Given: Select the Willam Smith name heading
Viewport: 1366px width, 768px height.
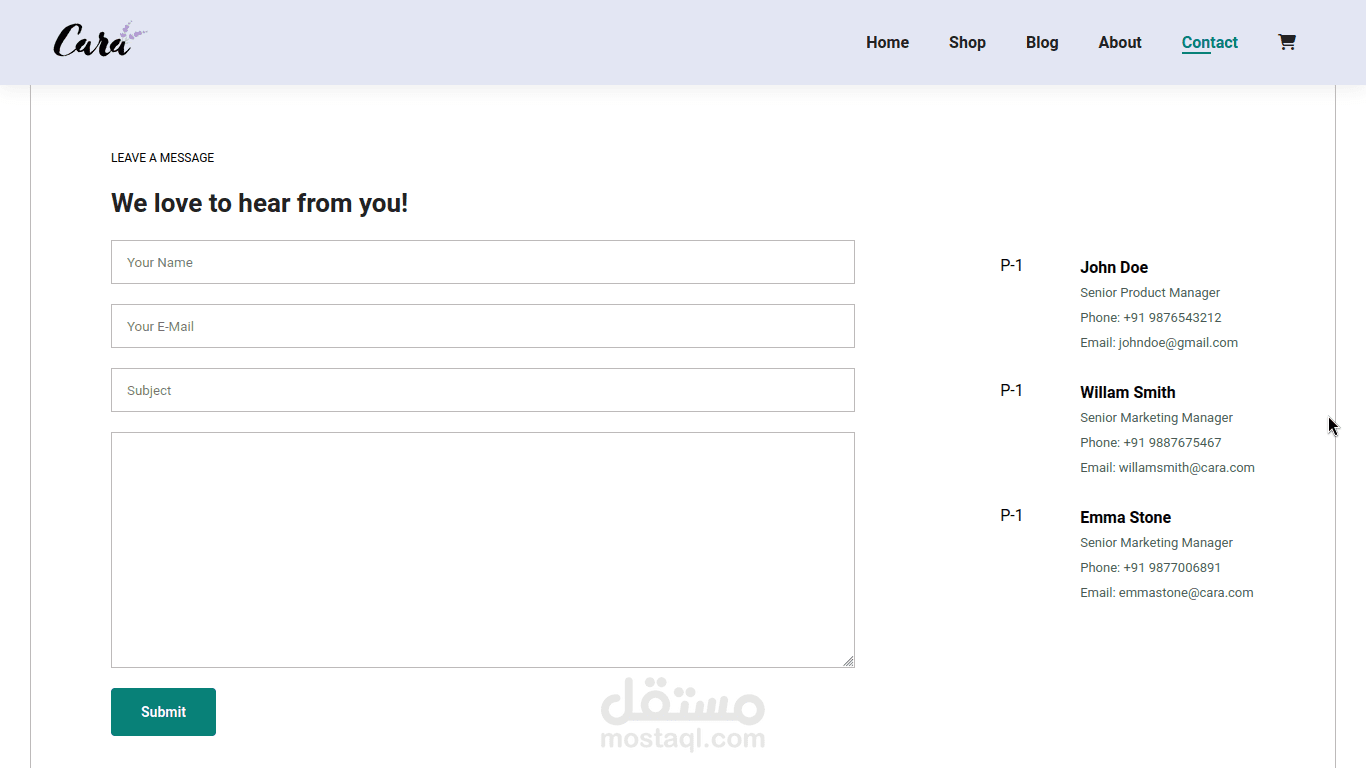Looking at the screenshot, I should tap(1127, 392).
